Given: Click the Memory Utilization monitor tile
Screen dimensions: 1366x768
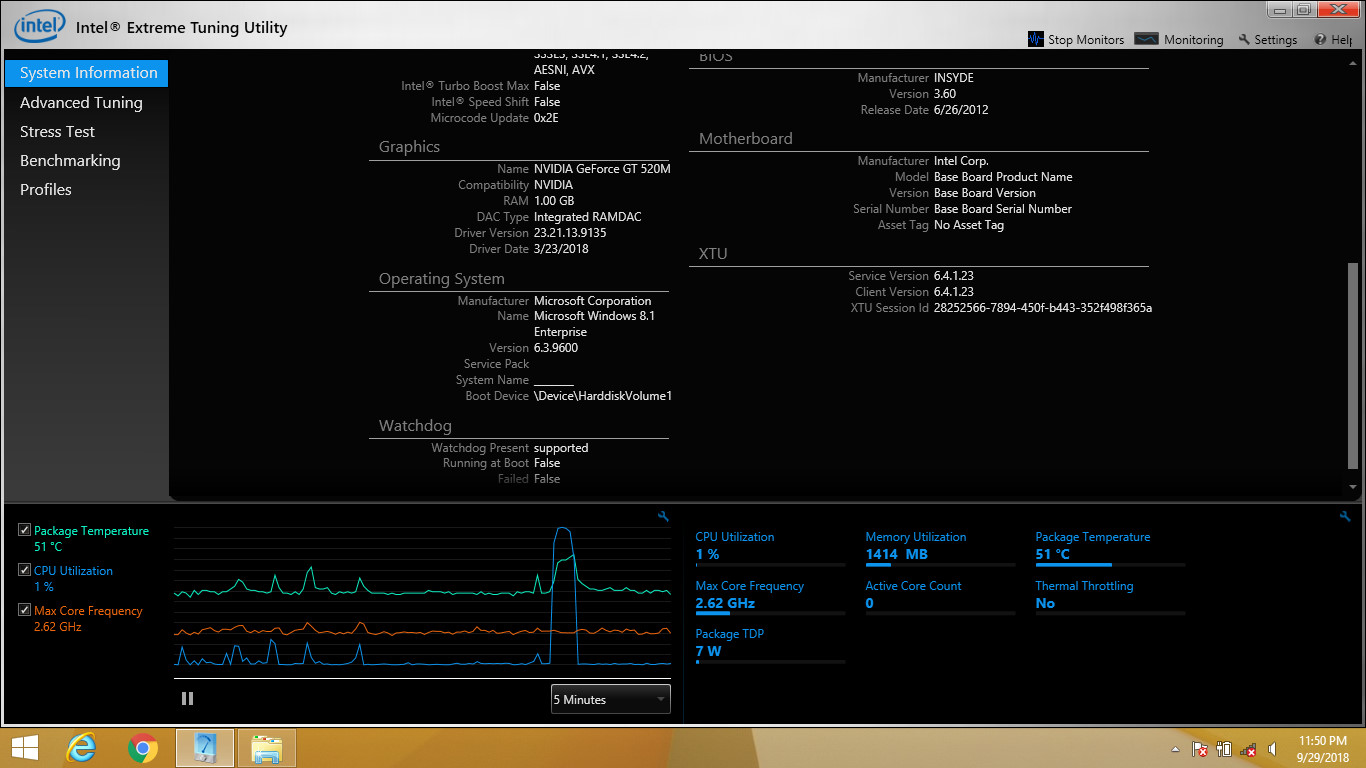Looking at the screenshot, I should tap(940, 548).
